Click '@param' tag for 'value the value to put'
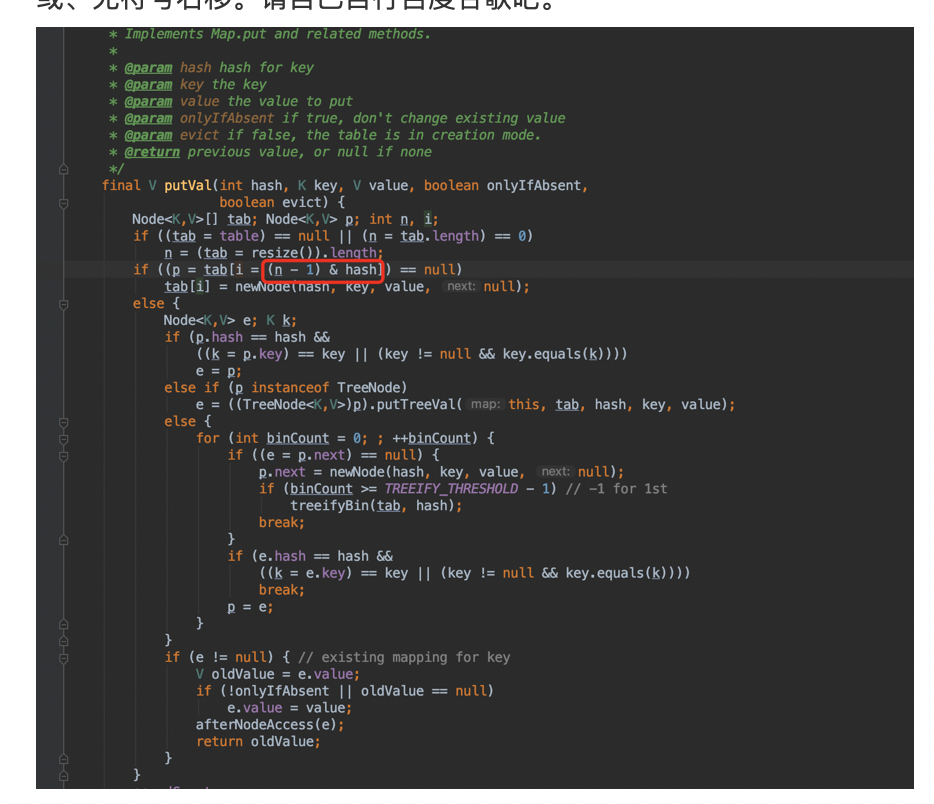934x804 pixels. (x=148, y=101)
